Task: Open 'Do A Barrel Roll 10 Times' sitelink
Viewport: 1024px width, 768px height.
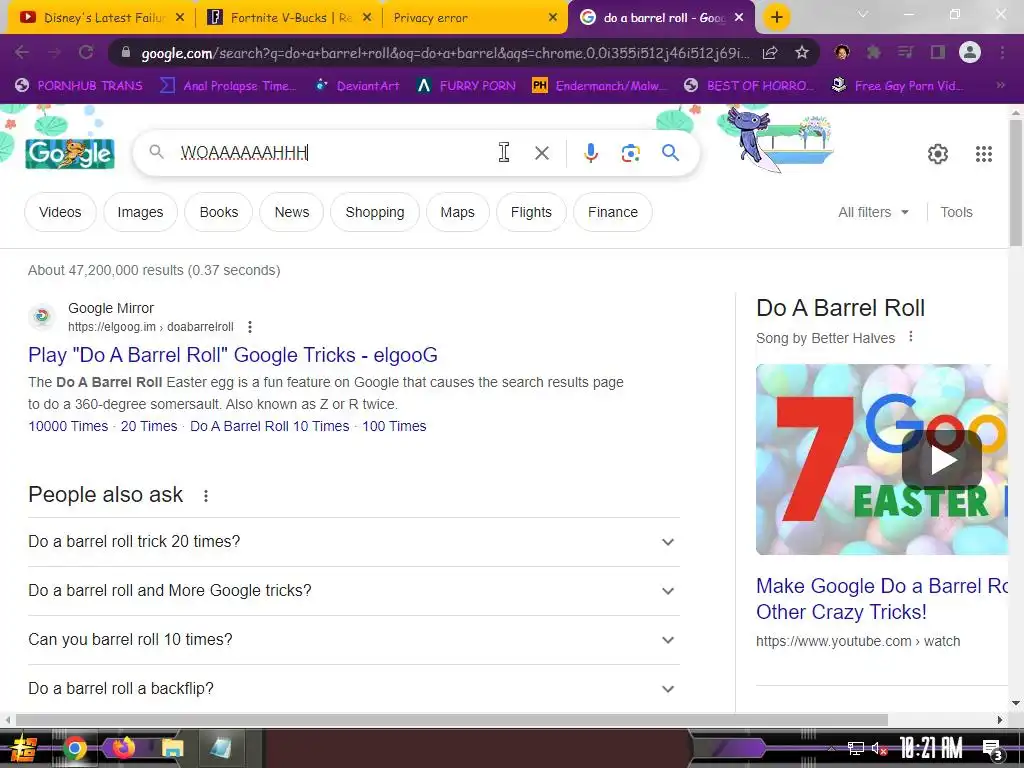Action: 270,426
